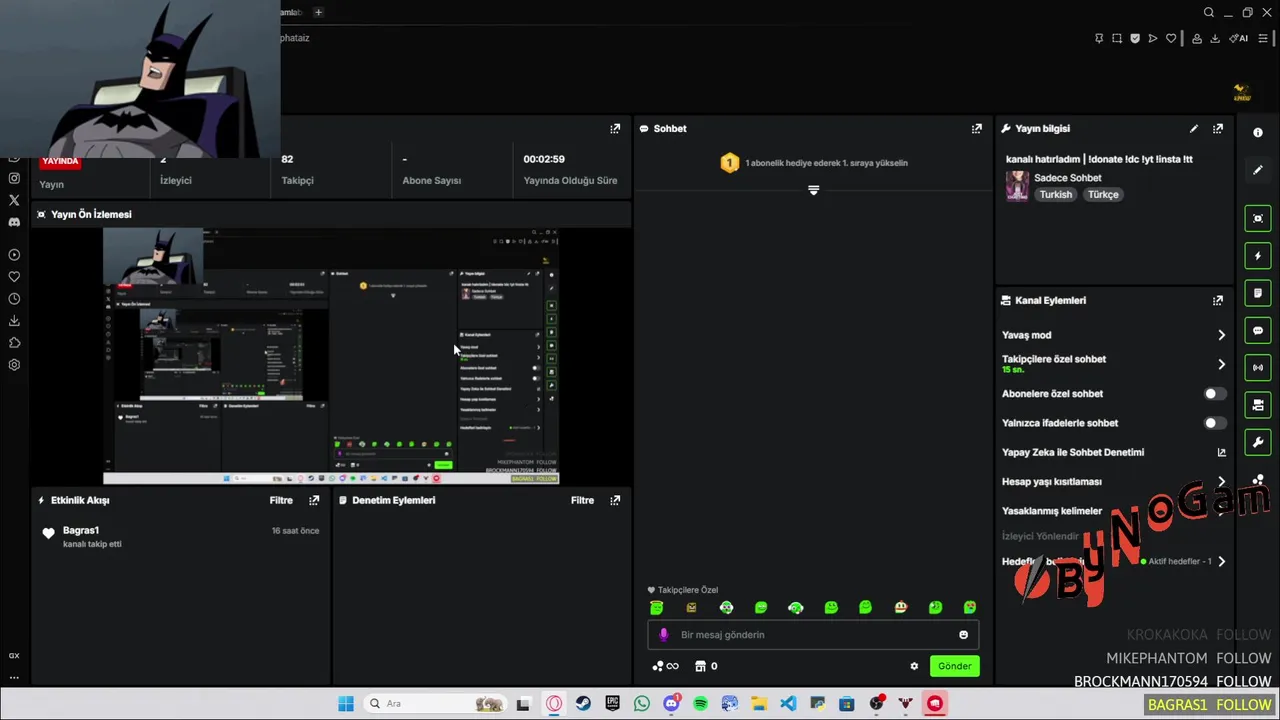Screen dimensions: 1280x720
Task: Open Opera sidebar settings gear
Action: (14, 365)
